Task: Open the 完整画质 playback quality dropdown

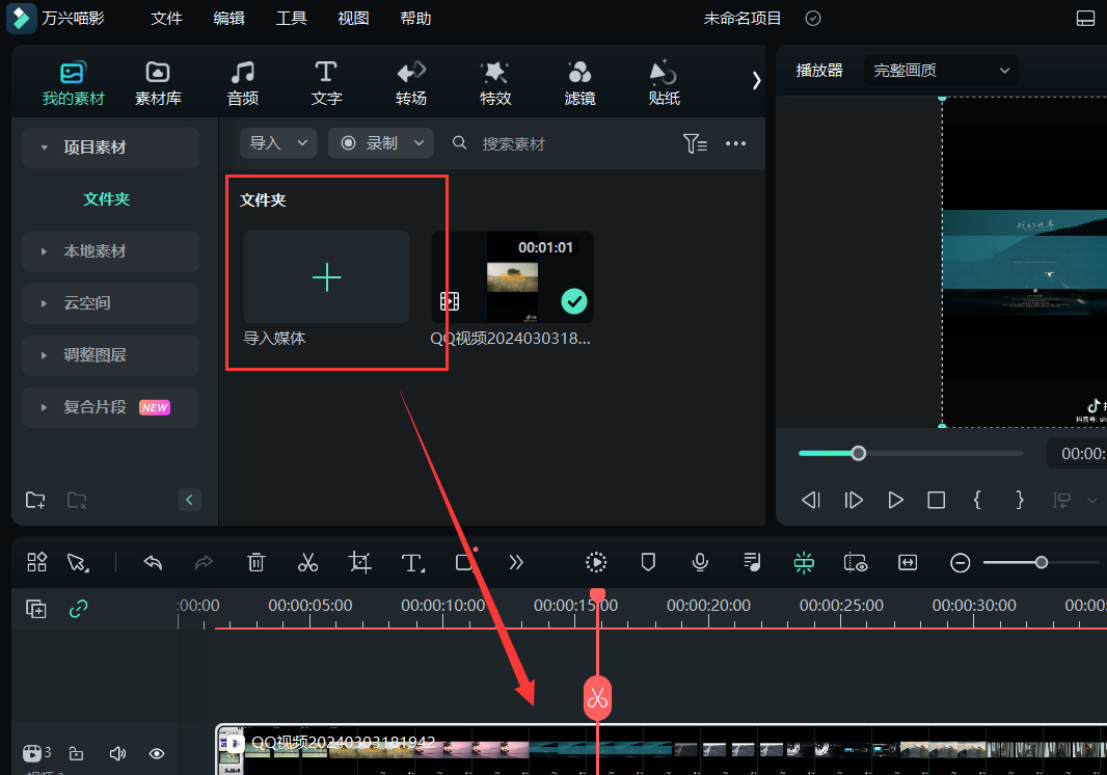Action: [941, 71]
